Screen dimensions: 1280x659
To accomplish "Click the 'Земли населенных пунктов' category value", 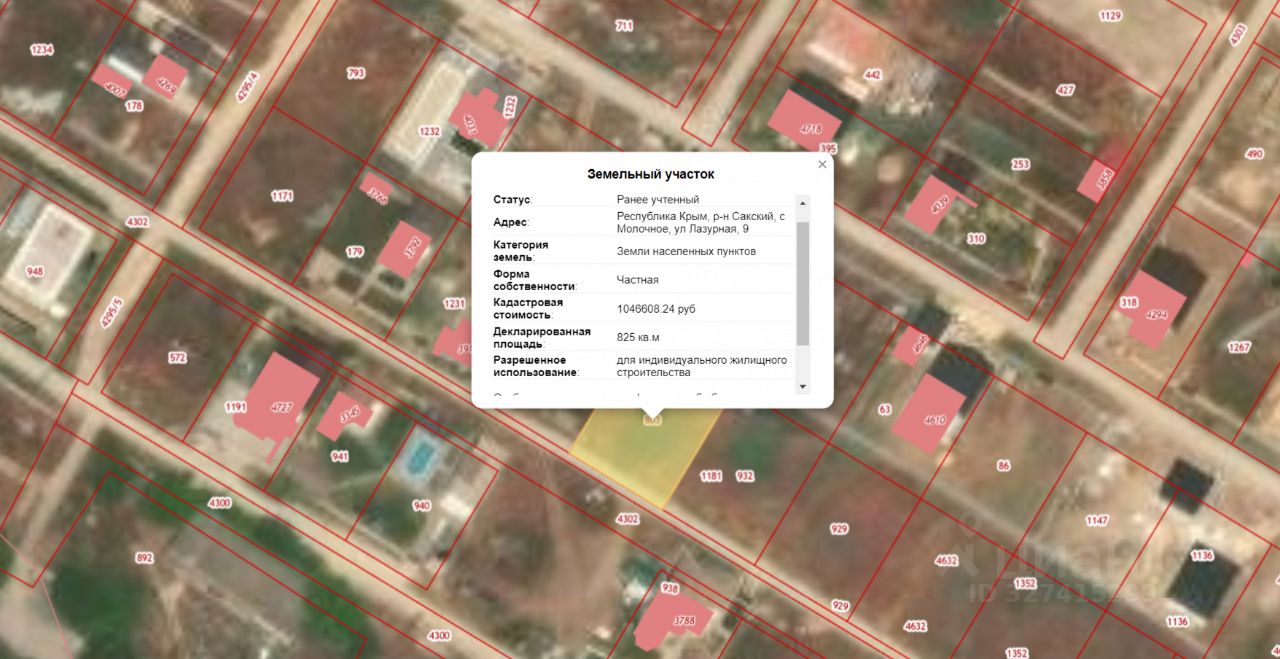I will (686, 251).
